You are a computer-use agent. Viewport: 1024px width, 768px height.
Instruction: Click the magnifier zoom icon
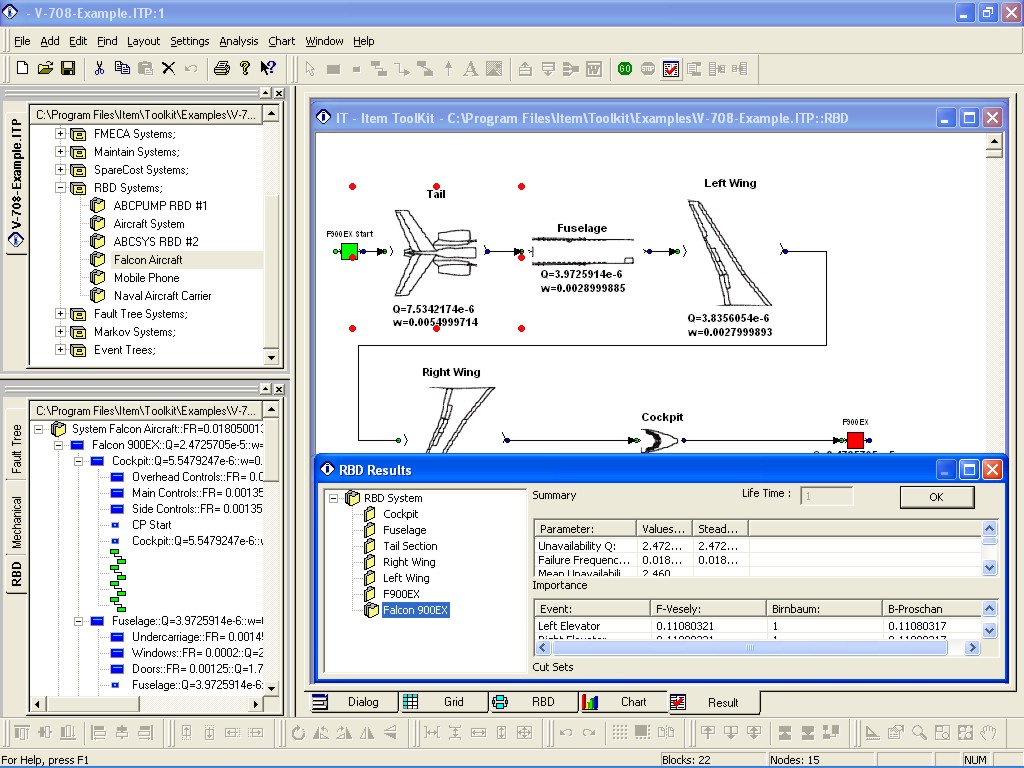pyautogui.click(x=920, y=733)
